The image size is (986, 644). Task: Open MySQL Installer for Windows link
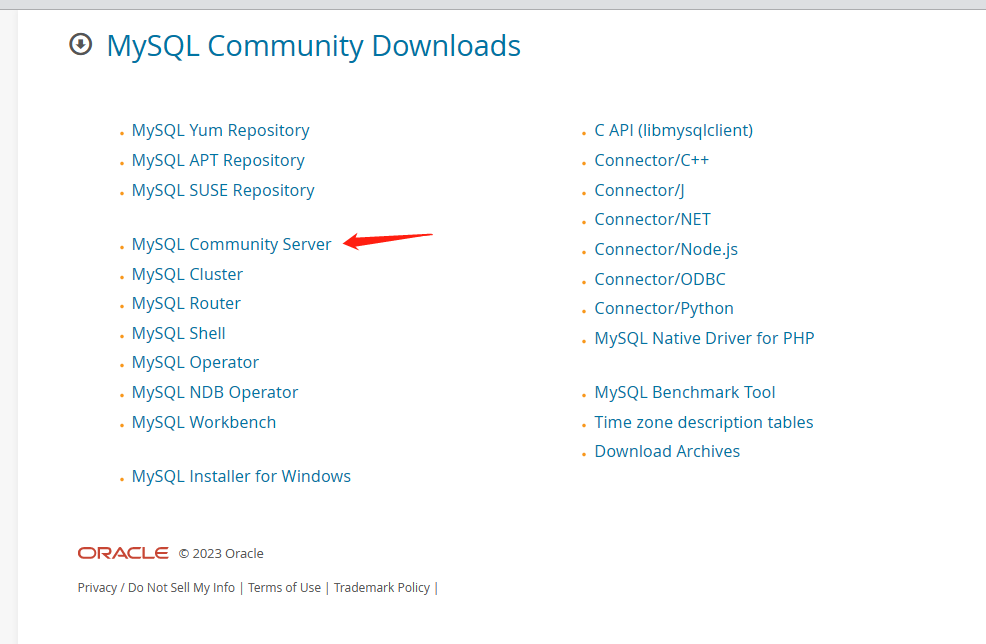click(241, 476)
